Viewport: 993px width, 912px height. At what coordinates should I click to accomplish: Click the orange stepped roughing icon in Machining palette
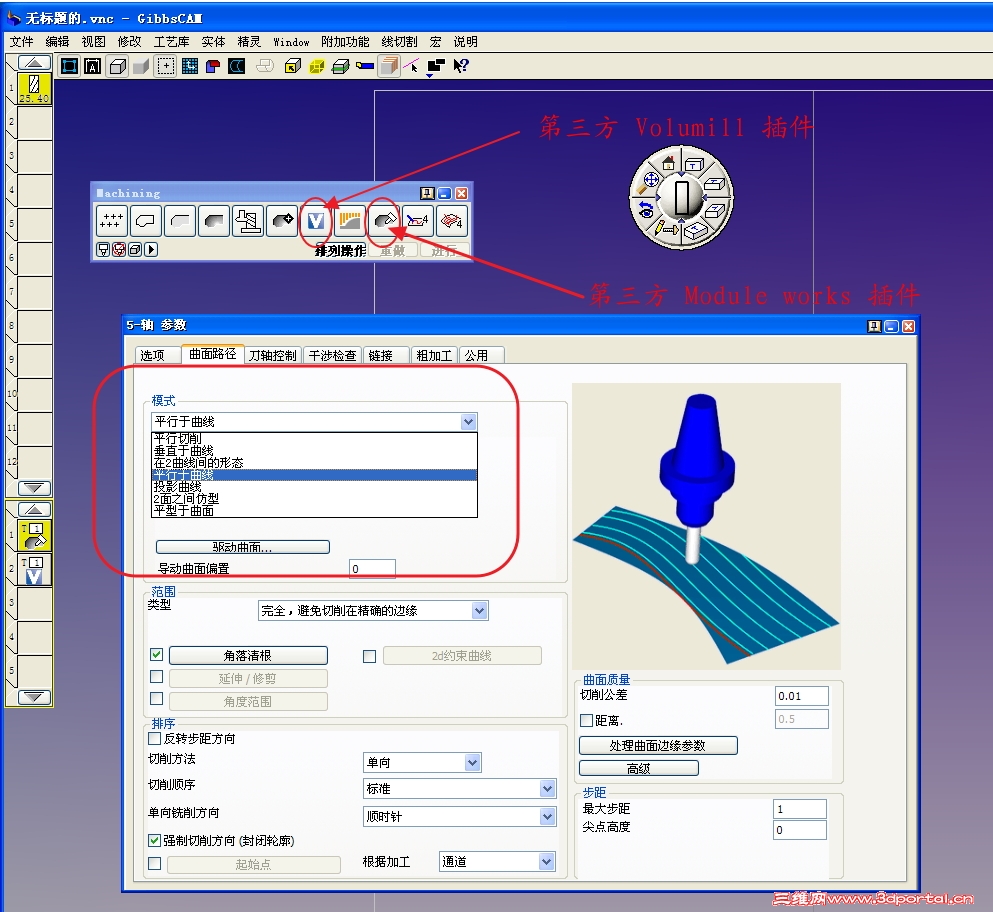point(350,221)
